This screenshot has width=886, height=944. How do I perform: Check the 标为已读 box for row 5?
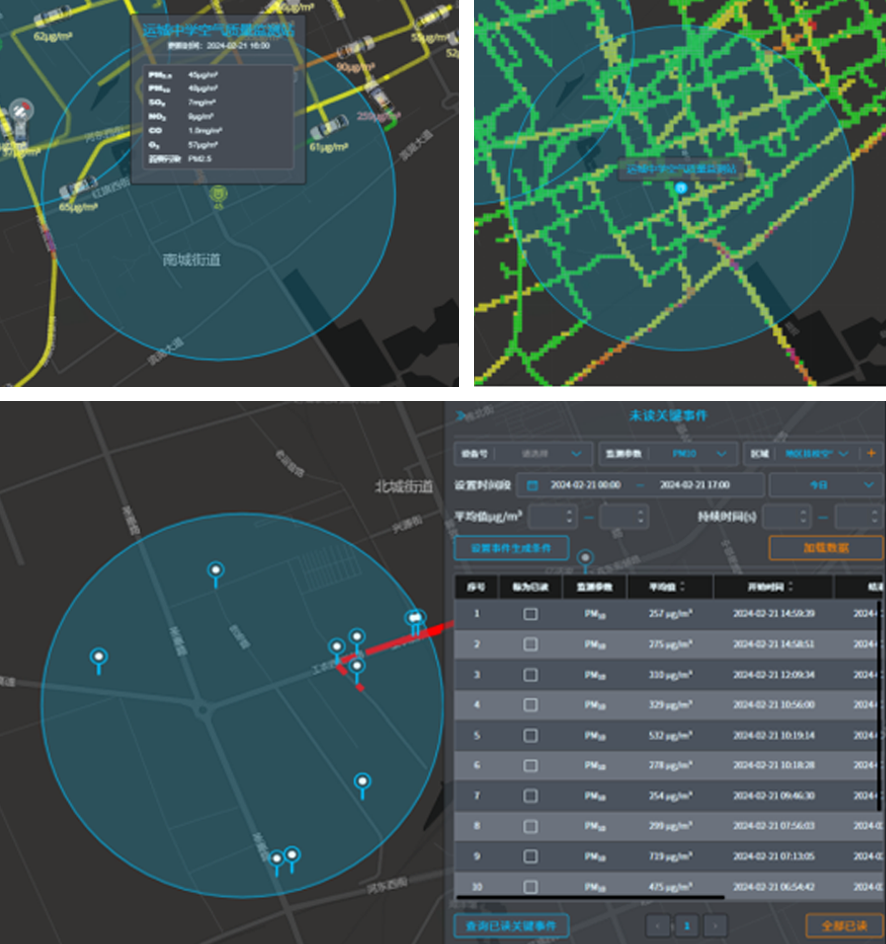[531, 736]
